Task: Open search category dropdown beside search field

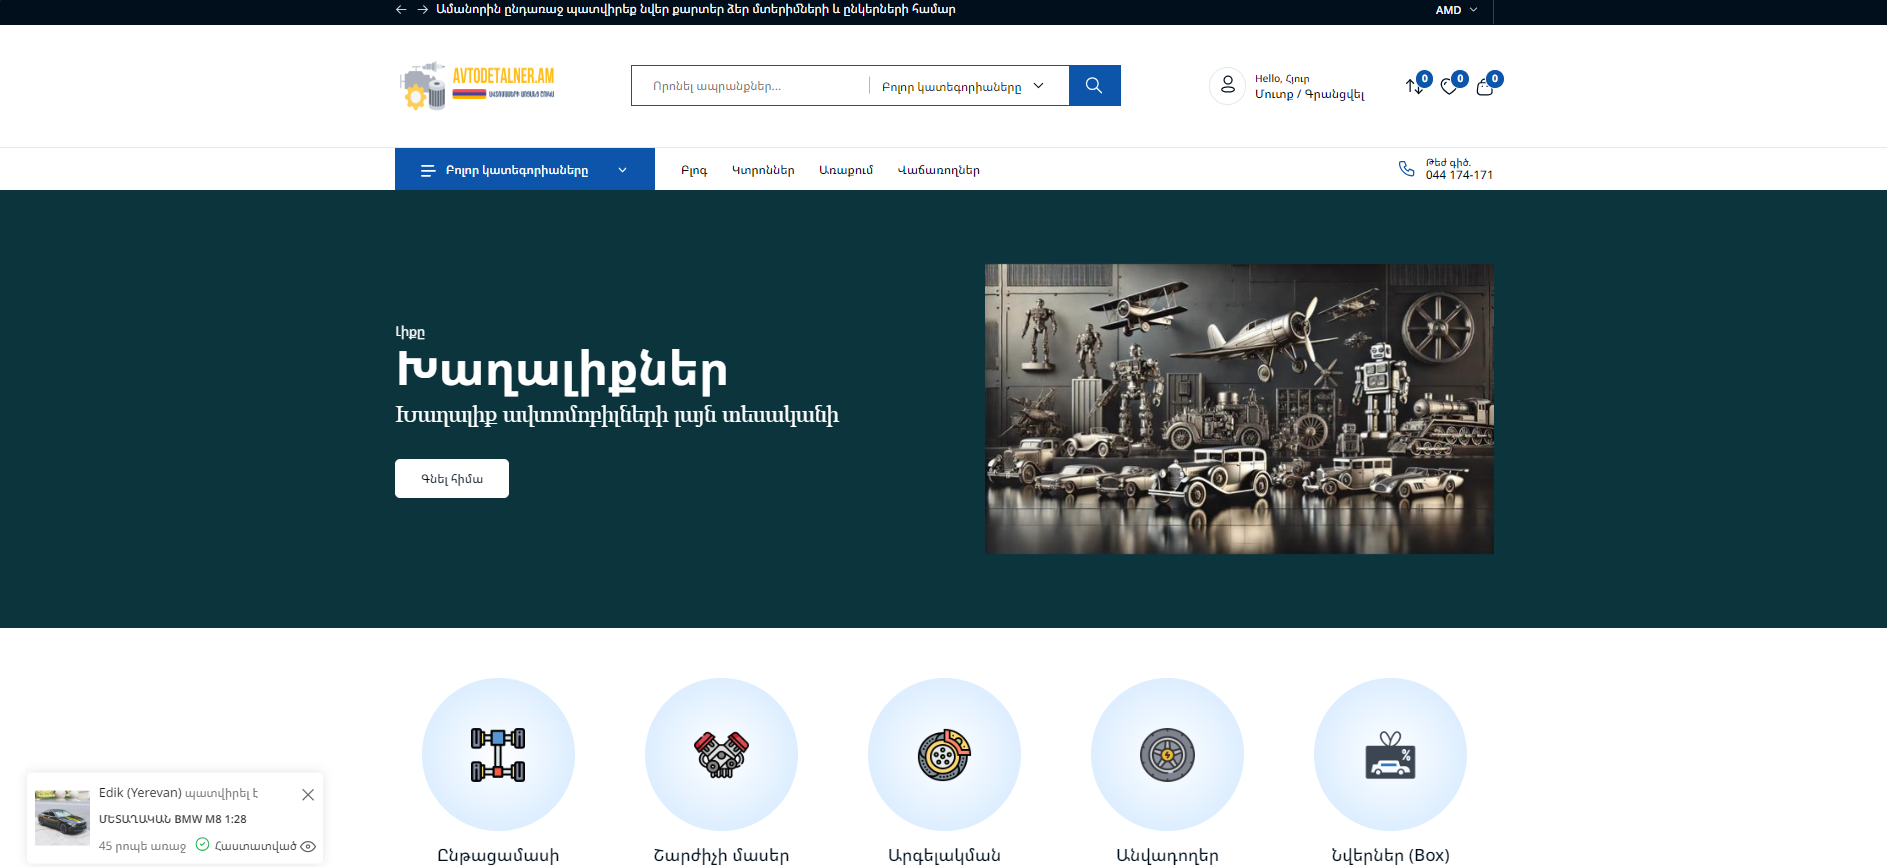Action: (962, 87)
